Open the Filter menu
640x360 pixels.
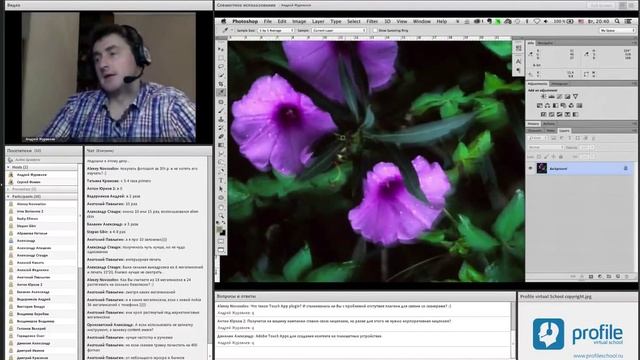coord(372,21)
